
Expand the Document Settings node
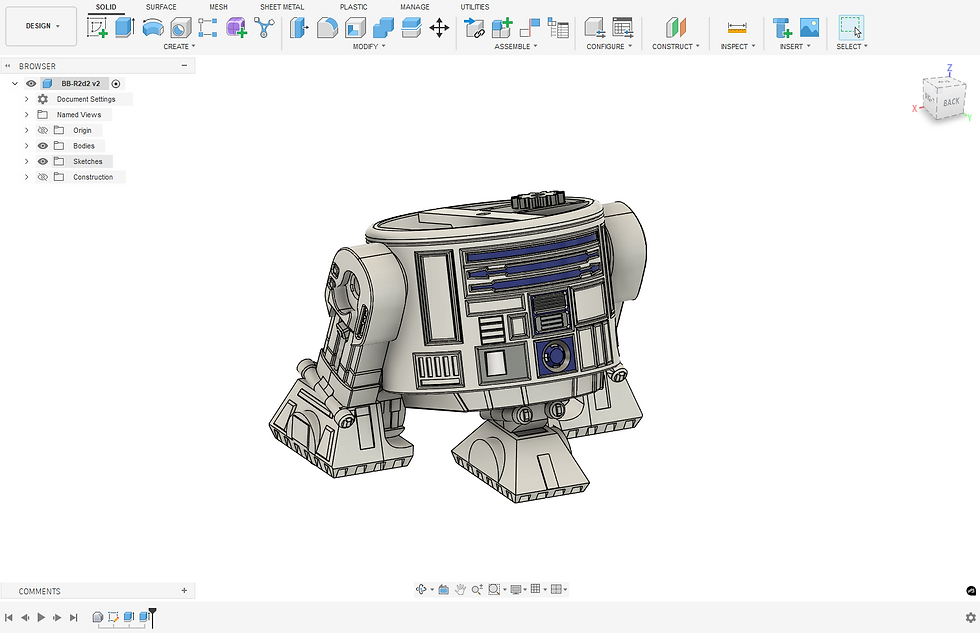[x=27, y=99]
